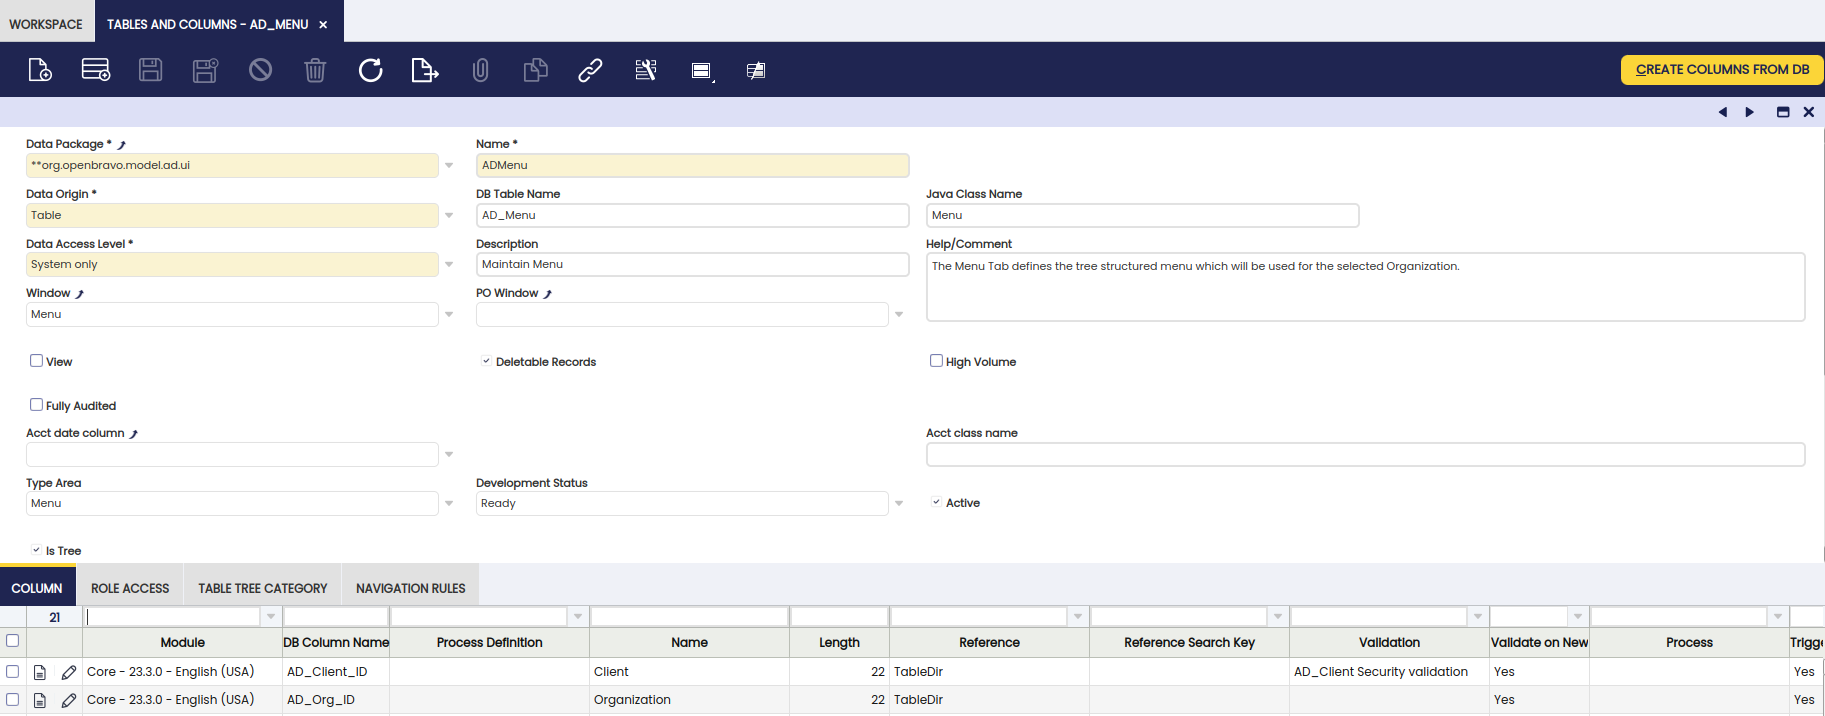The width and height of the screenshot is (1825, 716).
Task: Open the Acct date column link icon
Action: [134, 434]
